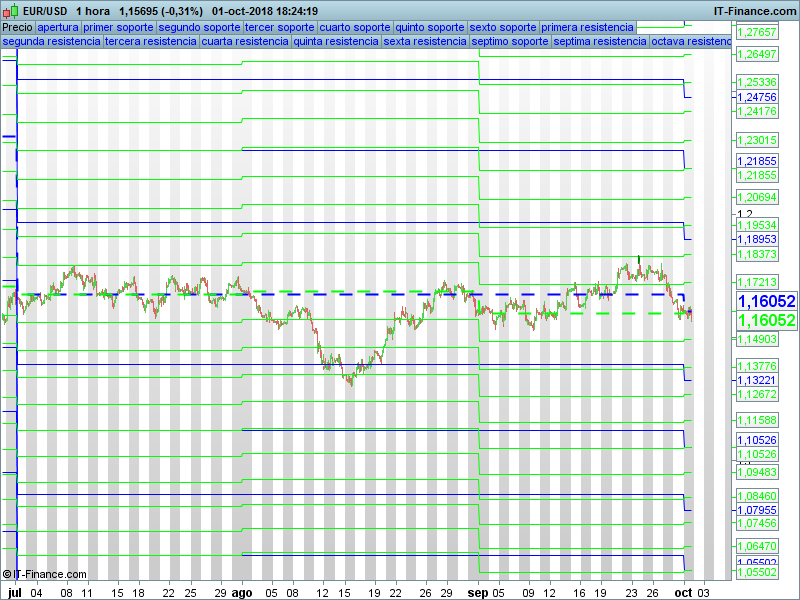Select the apertura indicator label
The image size is (800, 600).
(57, 27)
